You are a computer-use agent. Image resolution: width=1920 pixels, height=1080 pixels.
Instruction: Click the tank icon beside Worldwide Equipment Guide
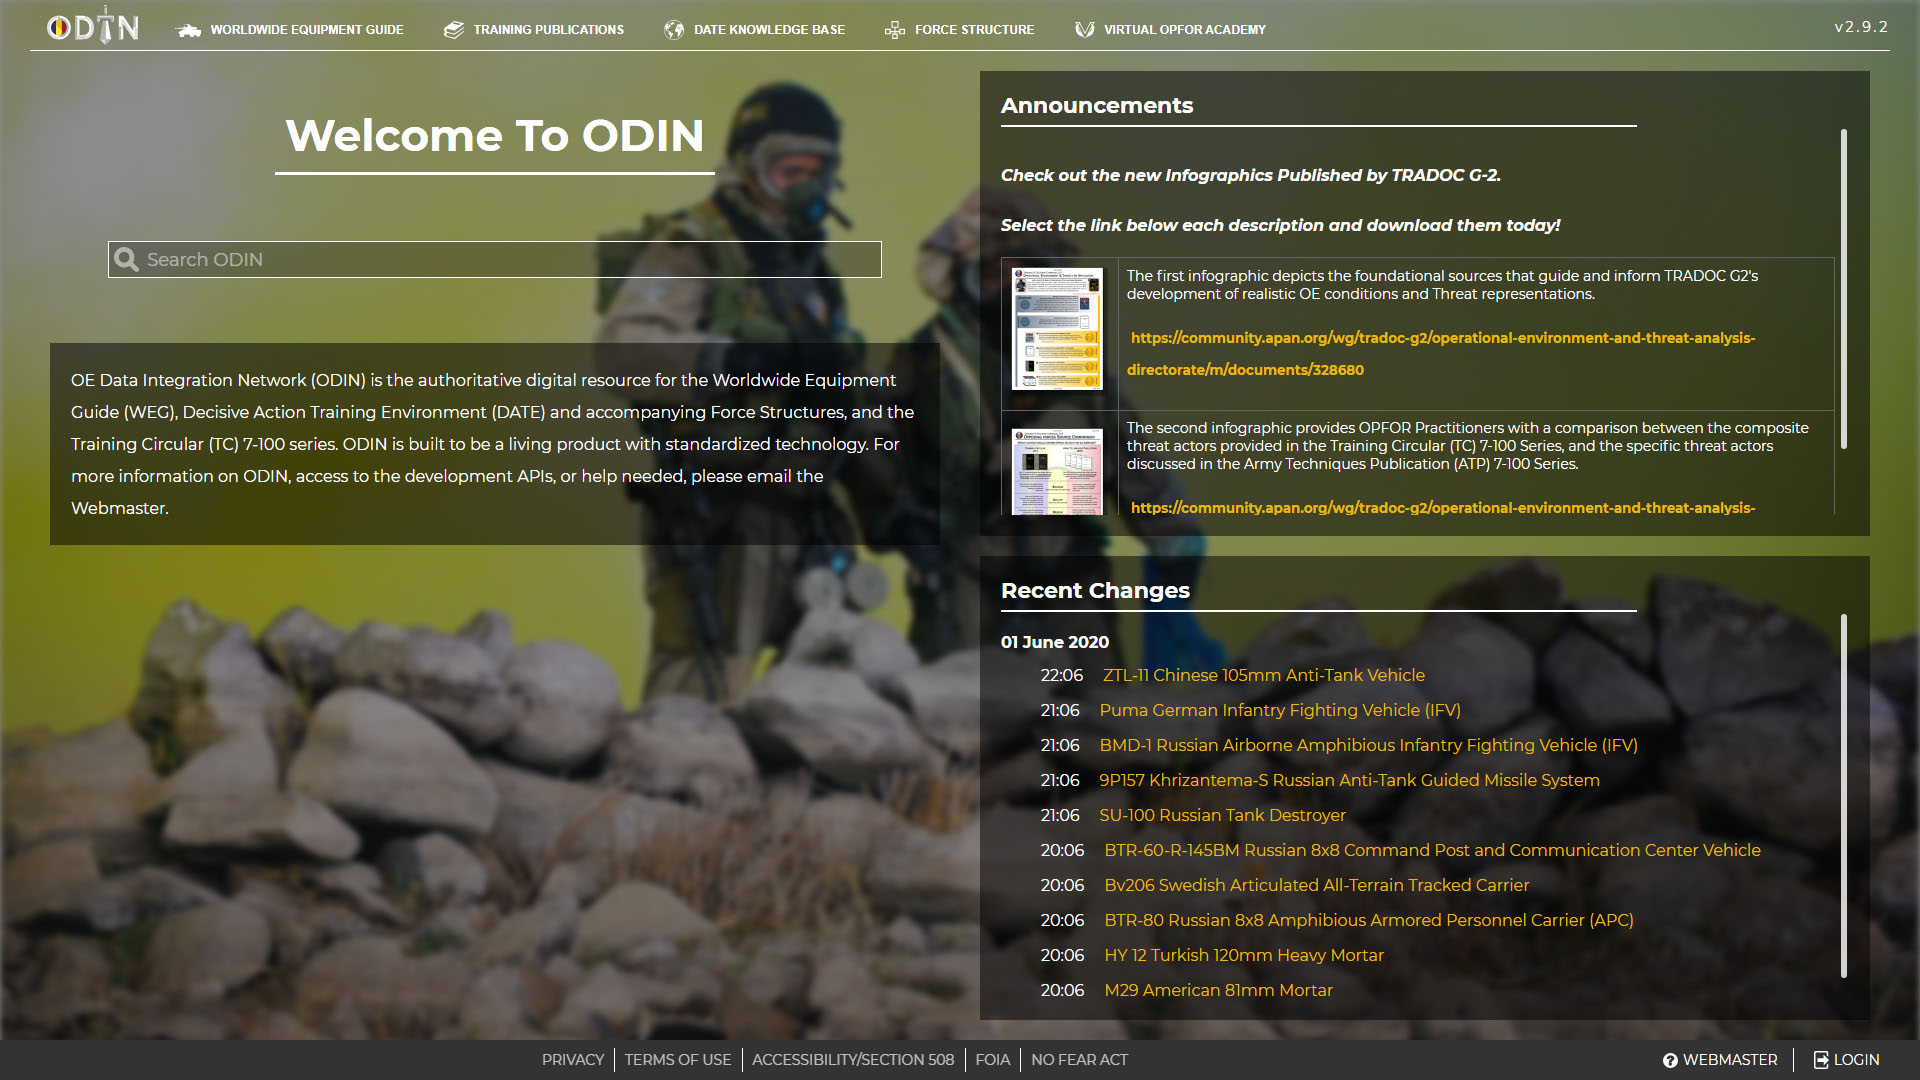pyautogui.click(x=189, y=30)
